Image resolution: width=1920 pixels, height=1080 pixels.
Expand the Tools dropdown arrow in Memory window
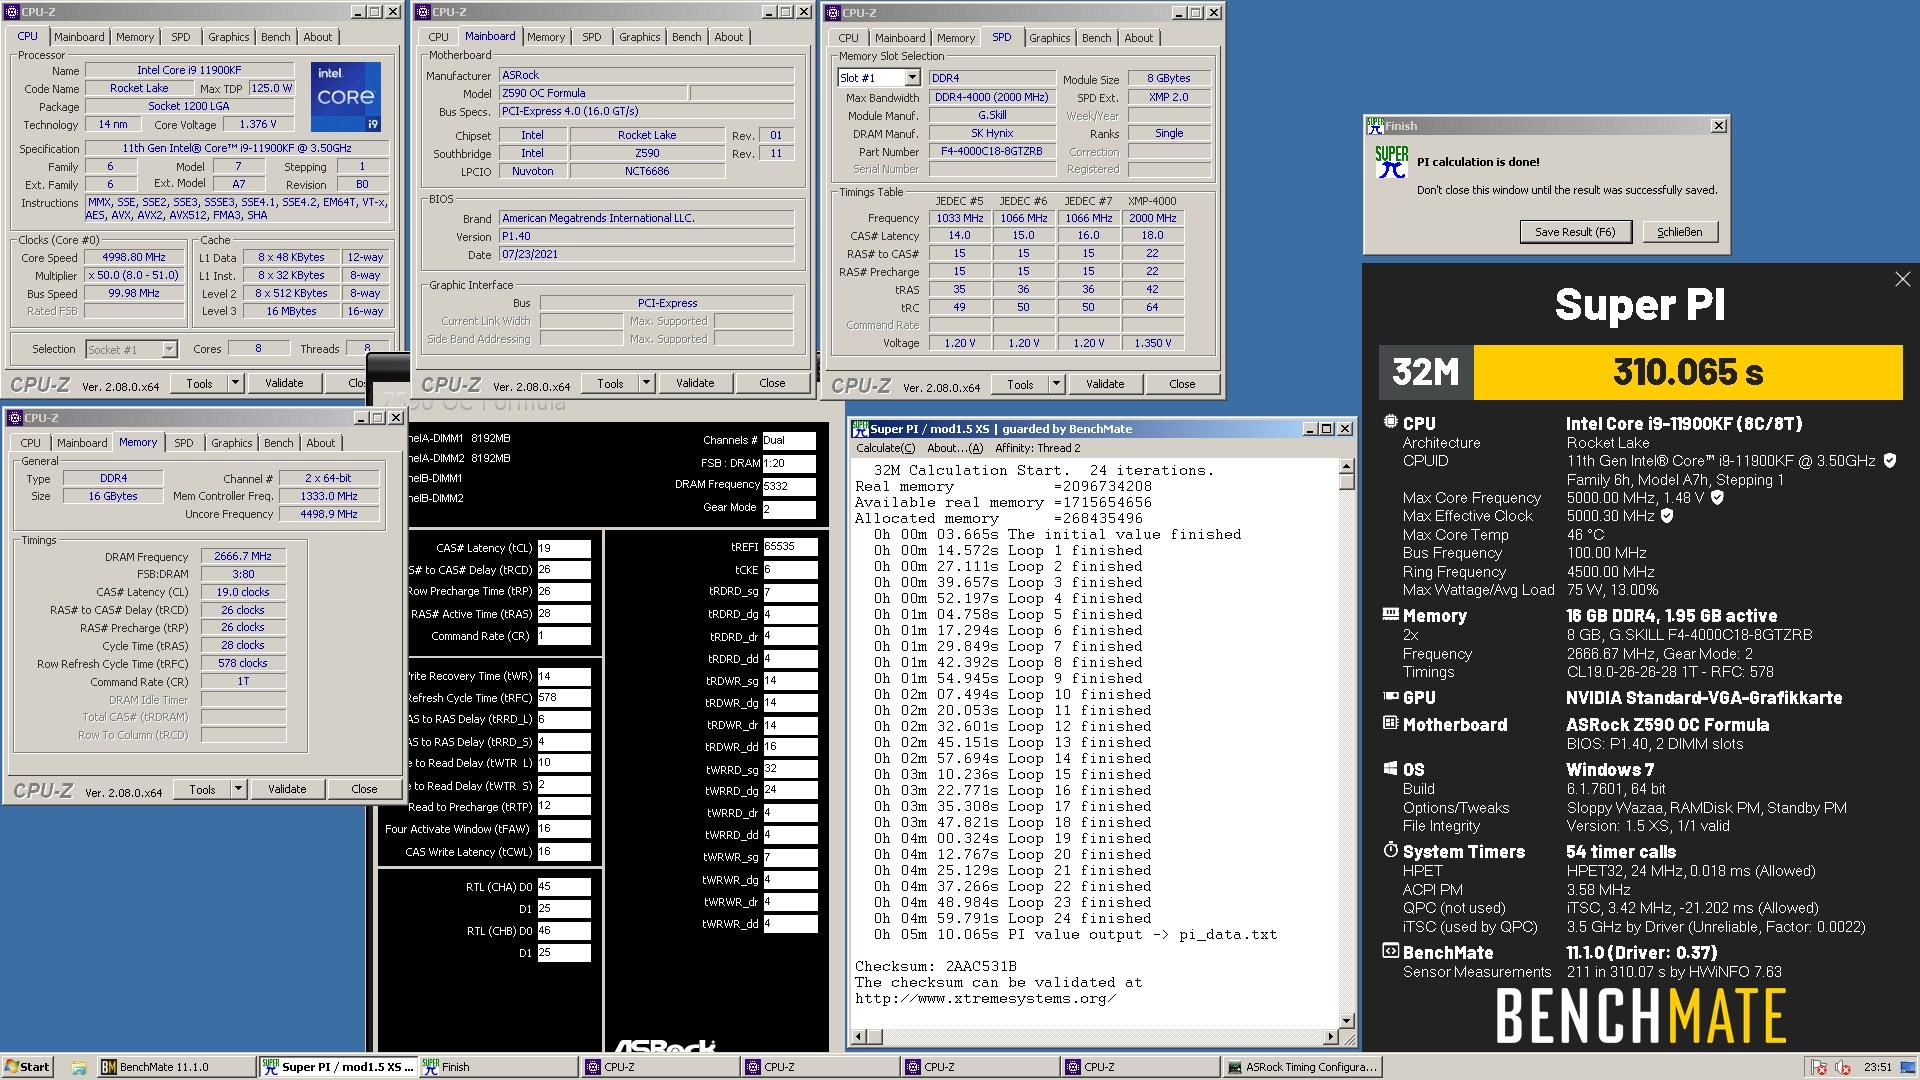click(x=238, y=789)
